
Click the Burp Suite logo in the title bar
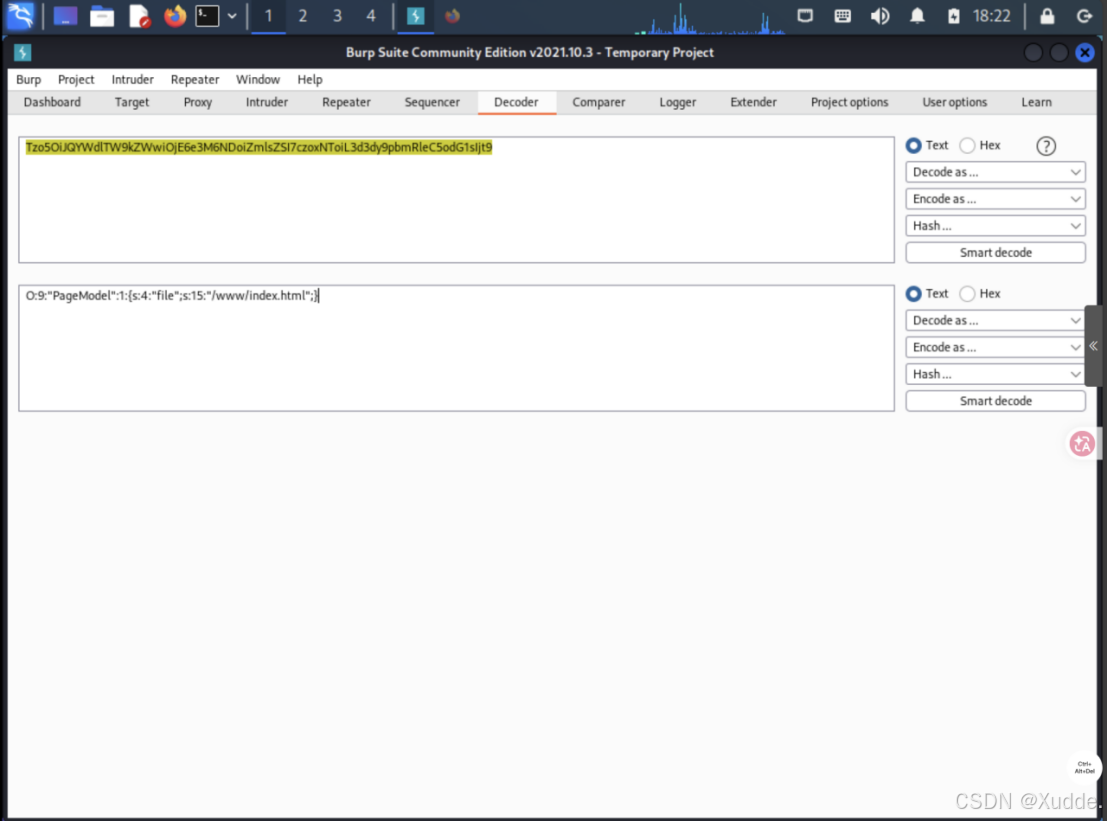[x=22, y=52]
